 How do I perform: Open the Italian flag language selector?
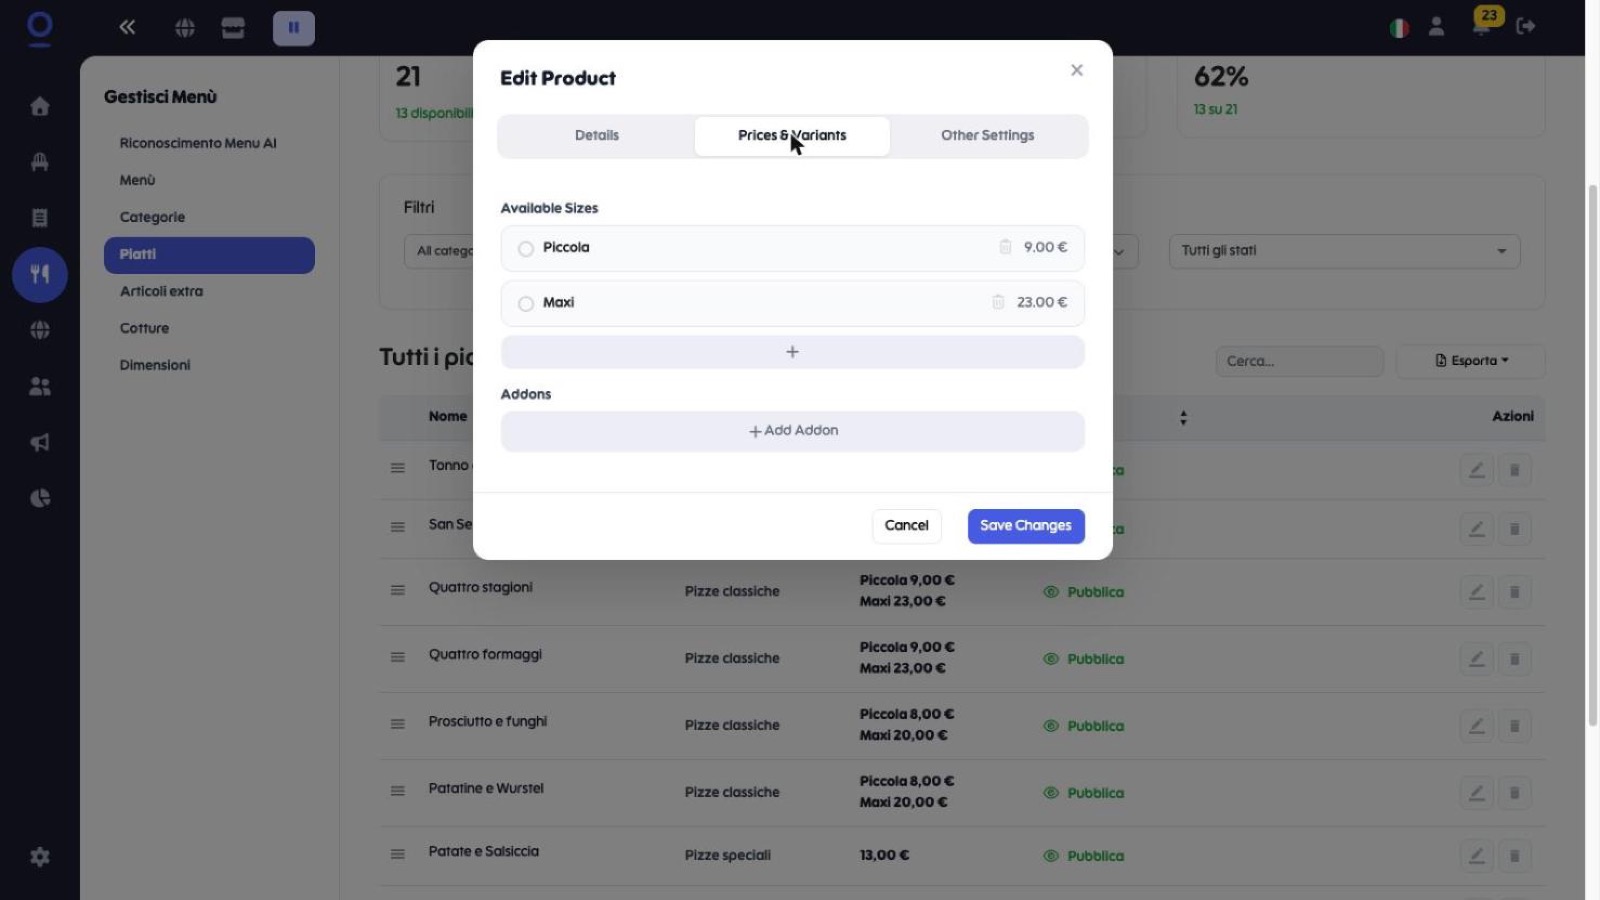tap(1399, 28)
